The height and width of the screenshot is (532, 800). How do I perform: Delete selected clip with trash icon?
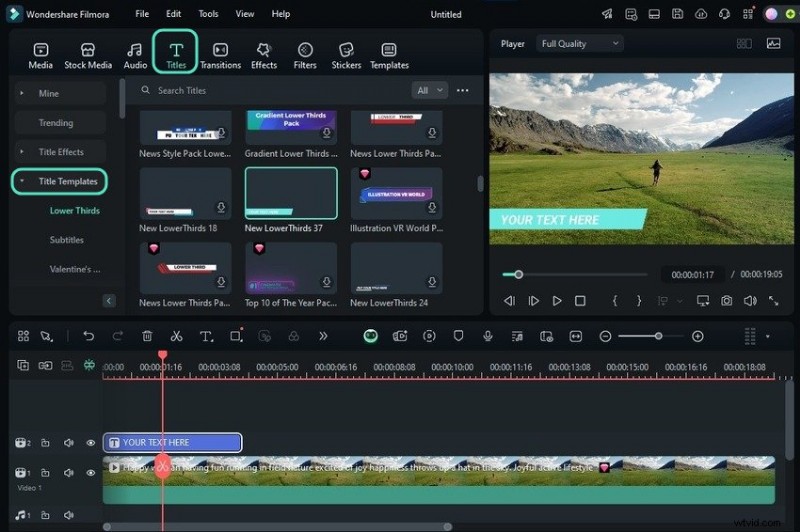pyautogui.click(x=147, y=337)
